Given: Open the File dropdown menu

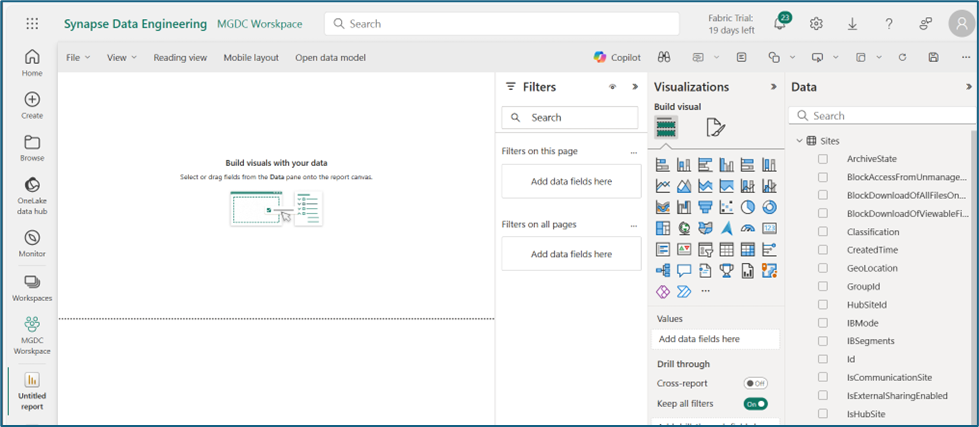Looking at the screenshot, I should 78,57.
